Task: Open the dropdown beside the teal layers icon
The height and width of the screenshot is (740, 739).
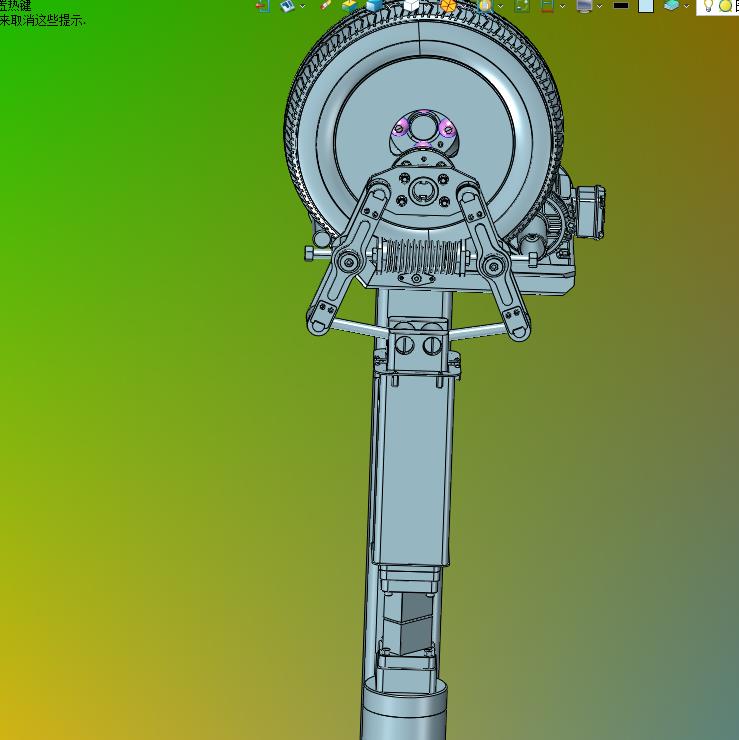Action: tap(686, 6)
